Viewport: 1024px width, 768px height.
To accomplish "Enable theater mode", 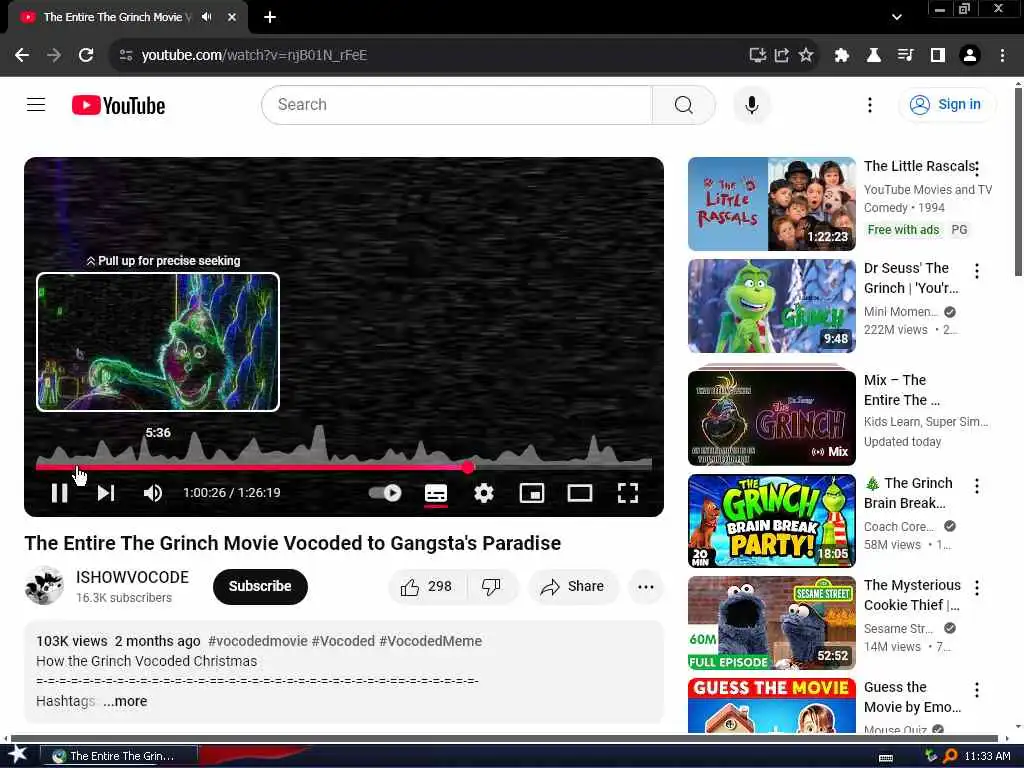I will point(579,493).
